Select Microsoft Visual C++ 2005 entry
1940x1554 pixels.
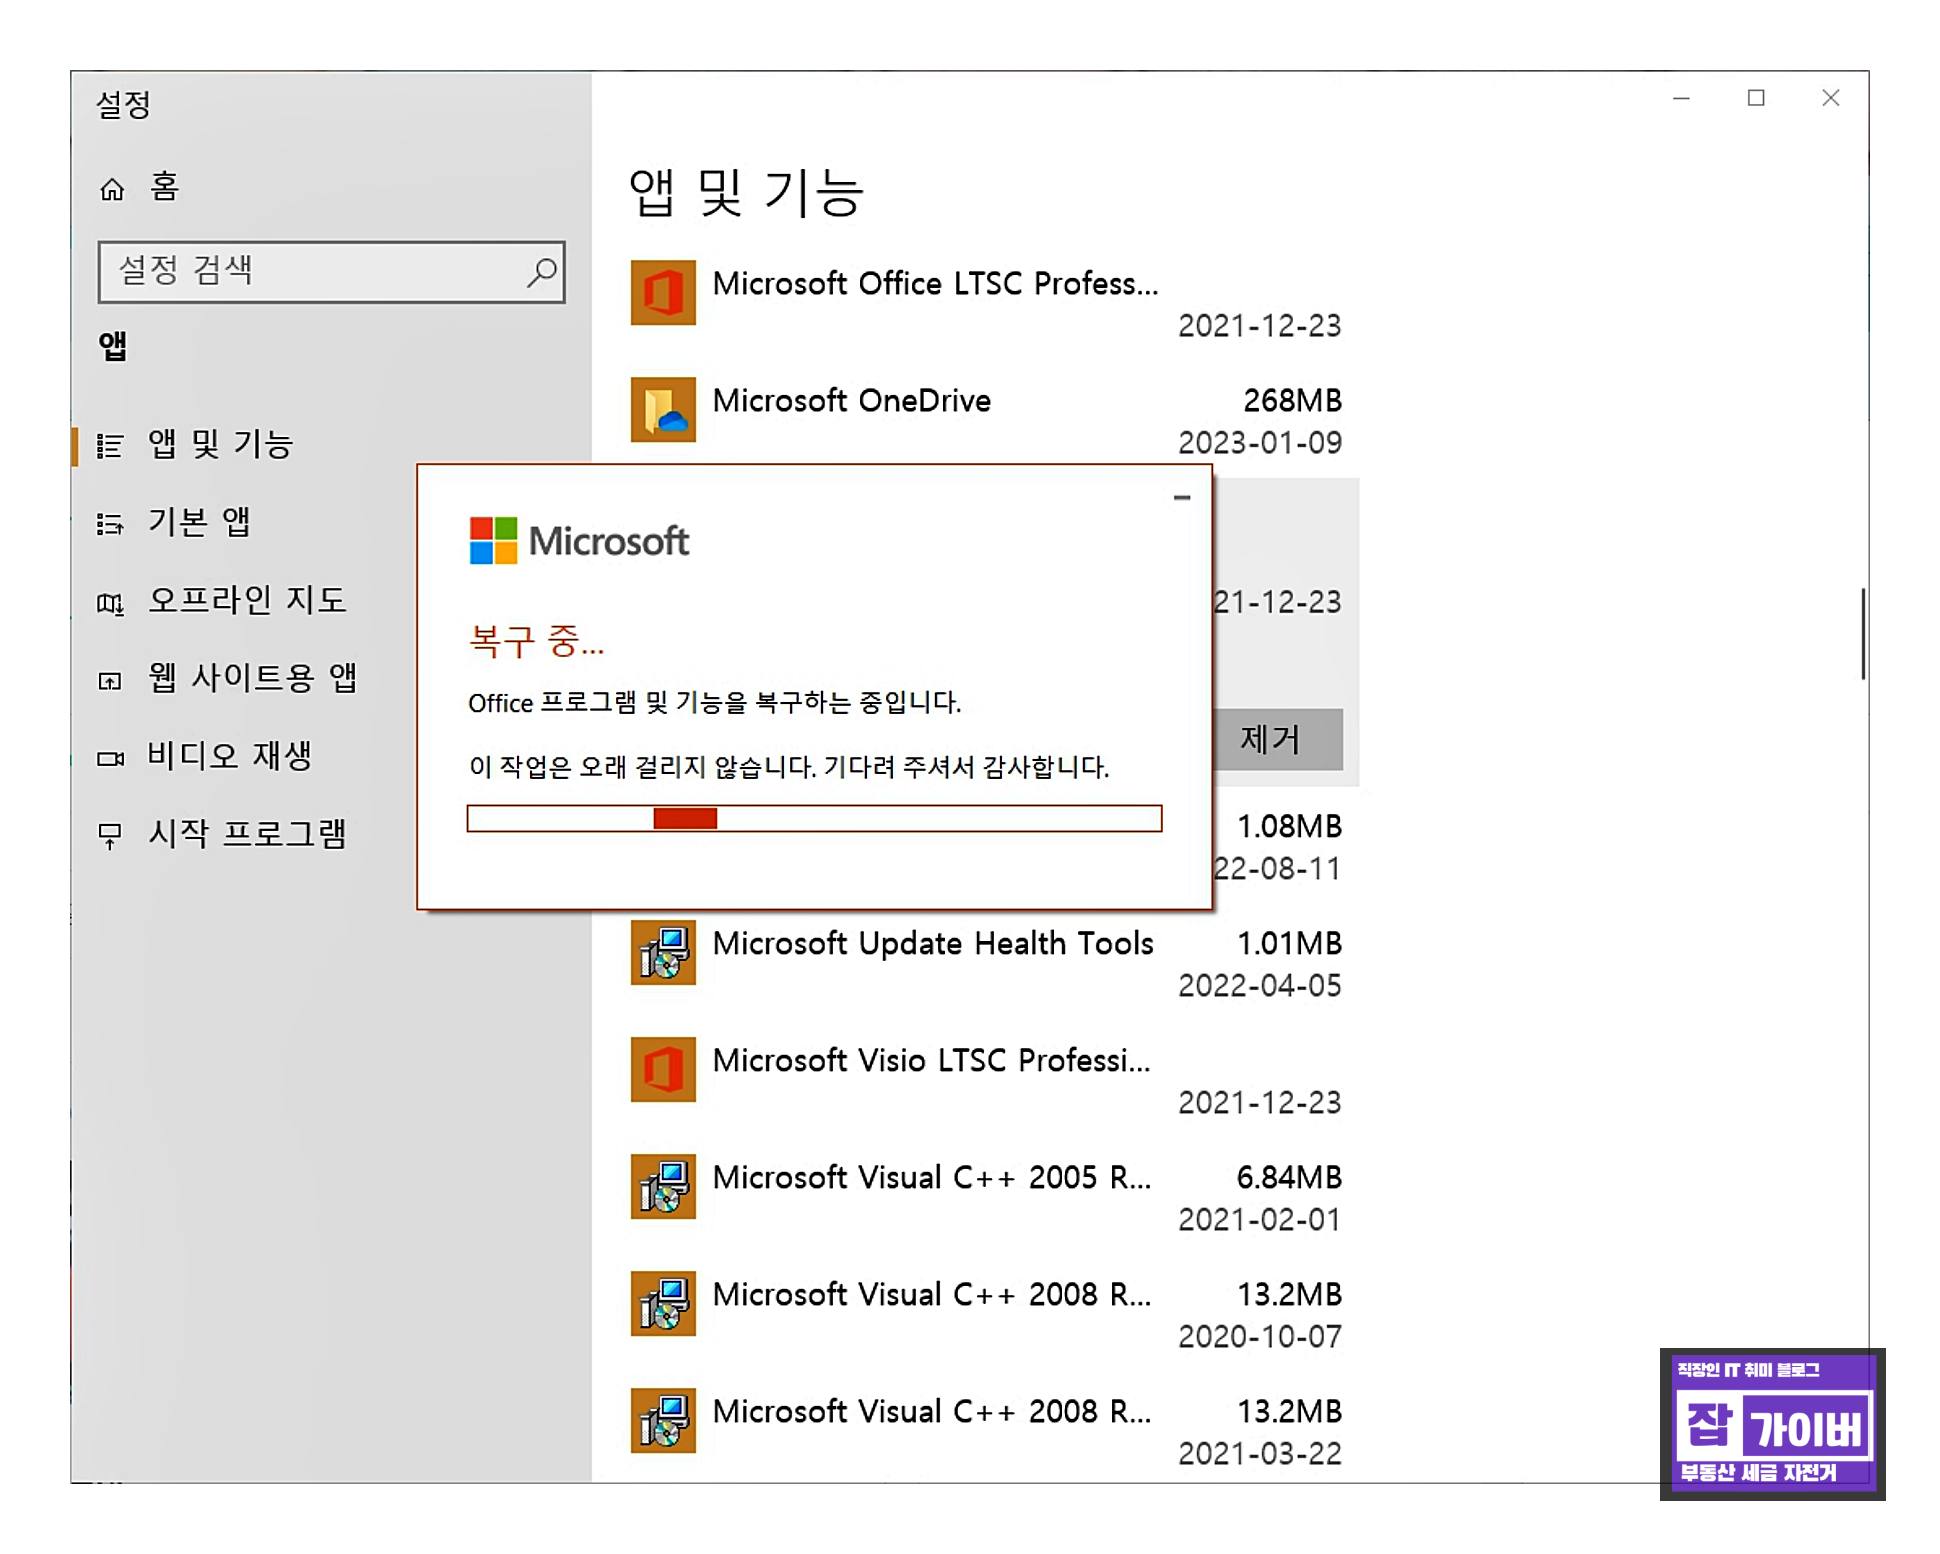click(930, 1178)
